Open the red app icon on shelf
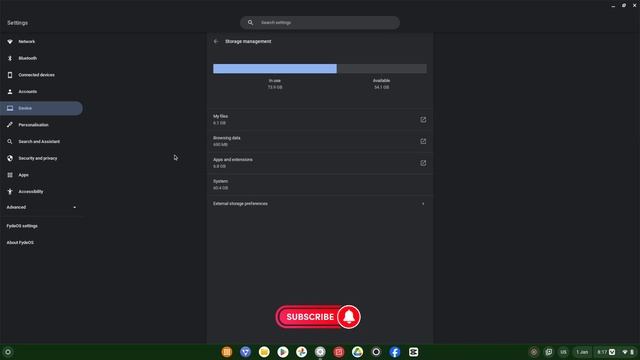 (x=339, y=352)
